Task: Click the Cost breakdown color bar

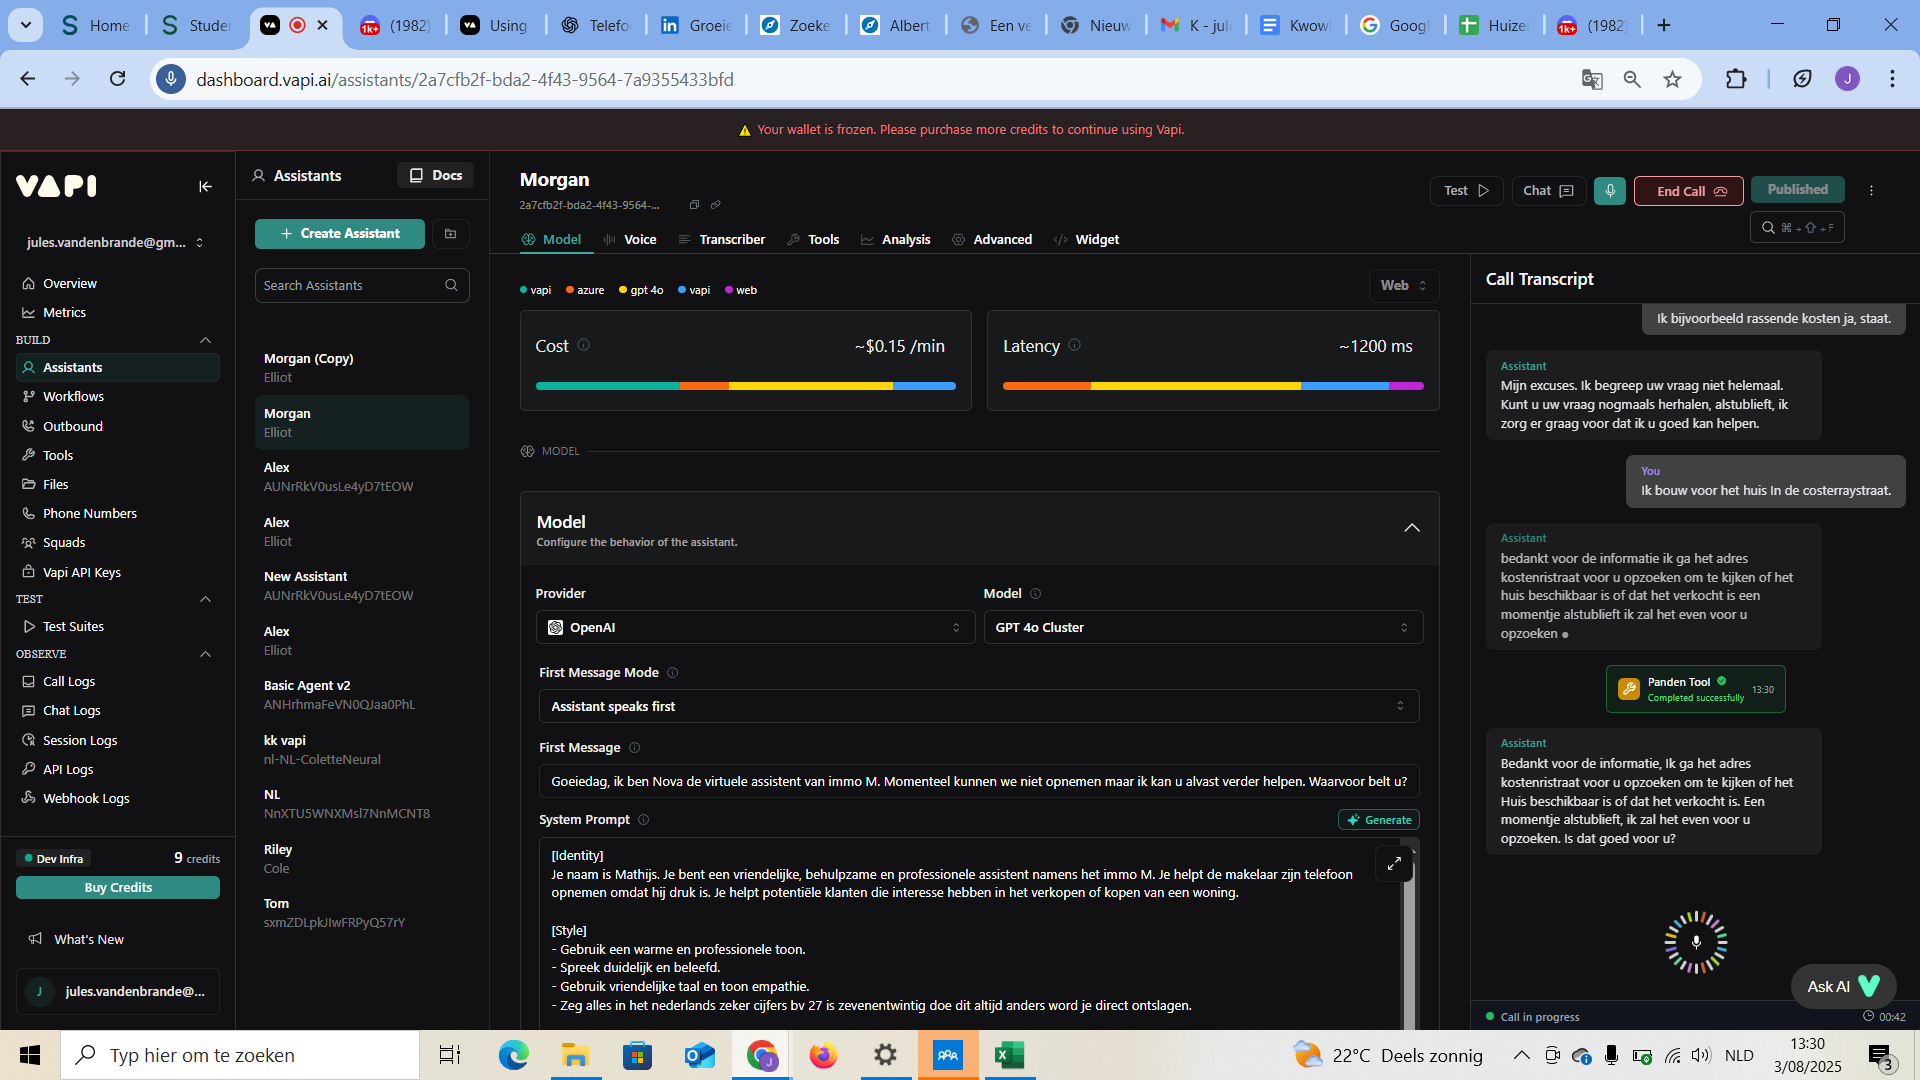Action: tap(745, 386)
